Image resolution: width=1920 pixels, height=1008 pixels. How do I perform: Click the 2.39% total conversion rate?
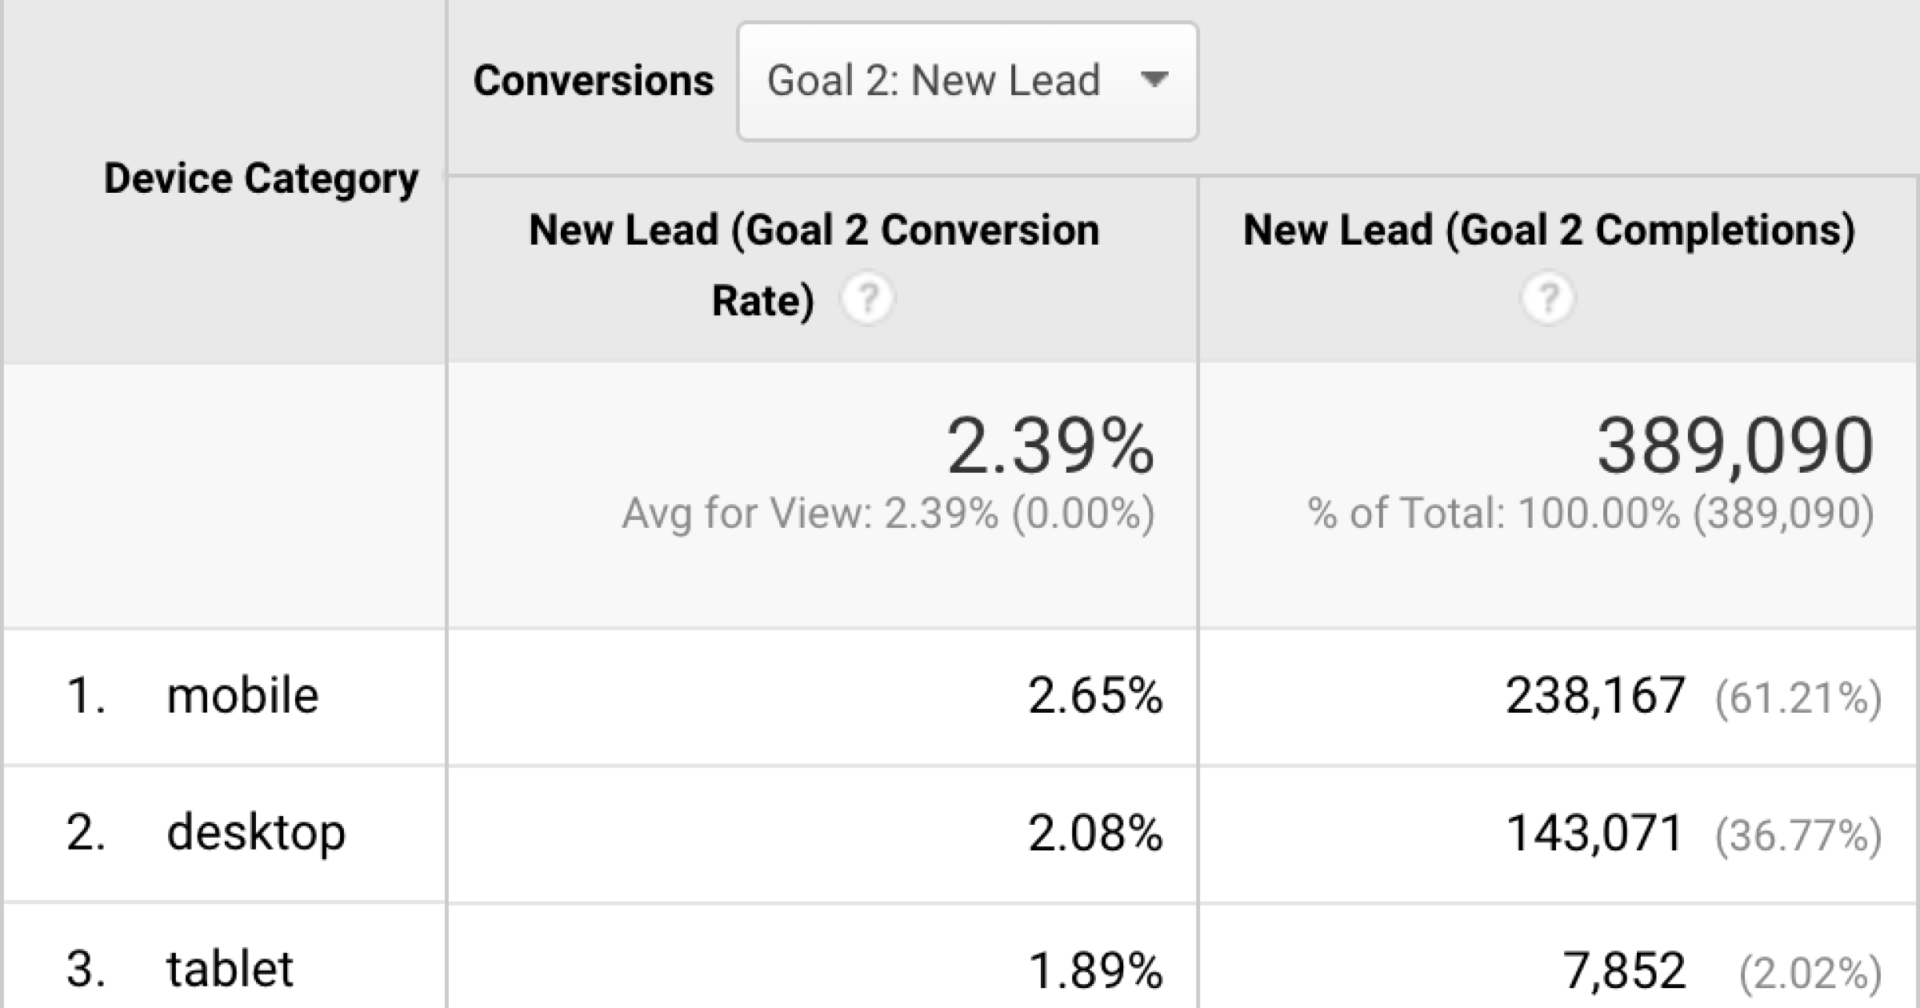[x=1050, y=446]
